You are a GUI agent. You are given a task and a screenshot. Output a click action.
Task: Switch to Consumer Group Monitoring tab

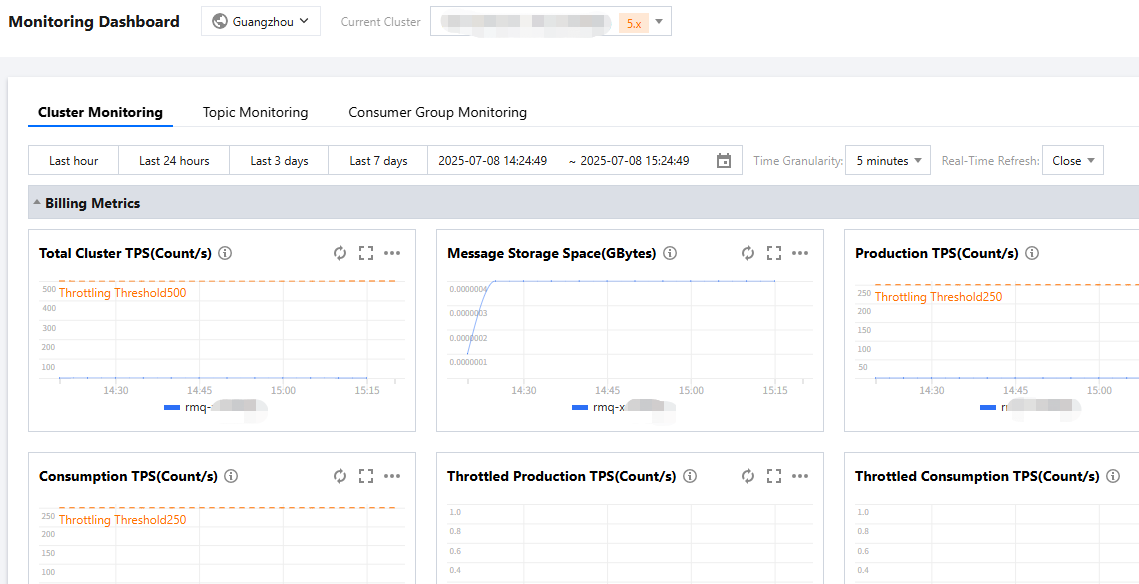(437, 113)
